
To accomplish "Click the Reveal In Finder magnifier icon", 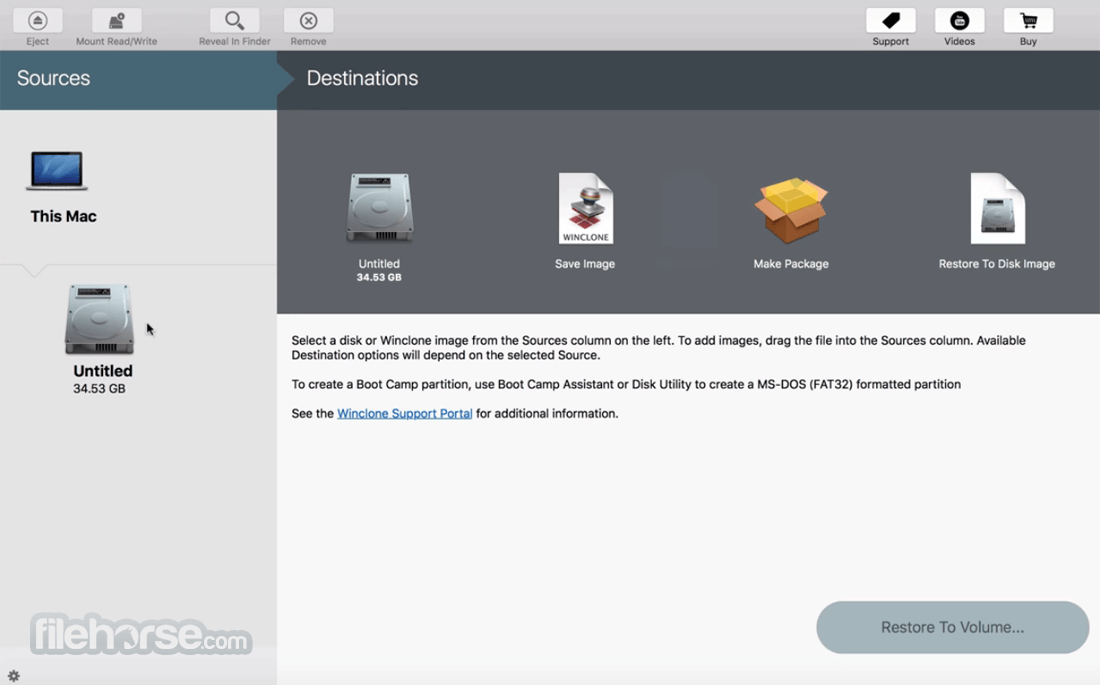I will 234,21.
